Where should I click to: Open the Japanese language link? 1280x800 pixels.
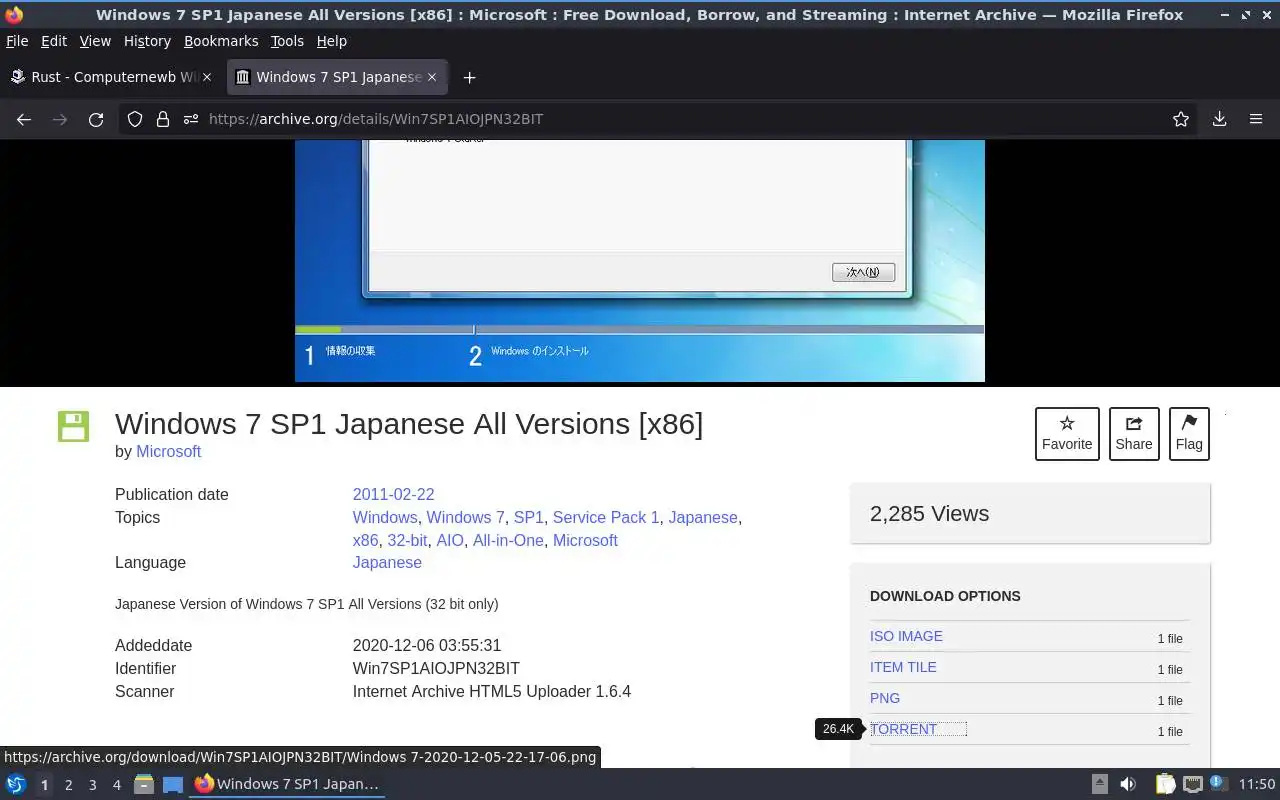[387, 562]
